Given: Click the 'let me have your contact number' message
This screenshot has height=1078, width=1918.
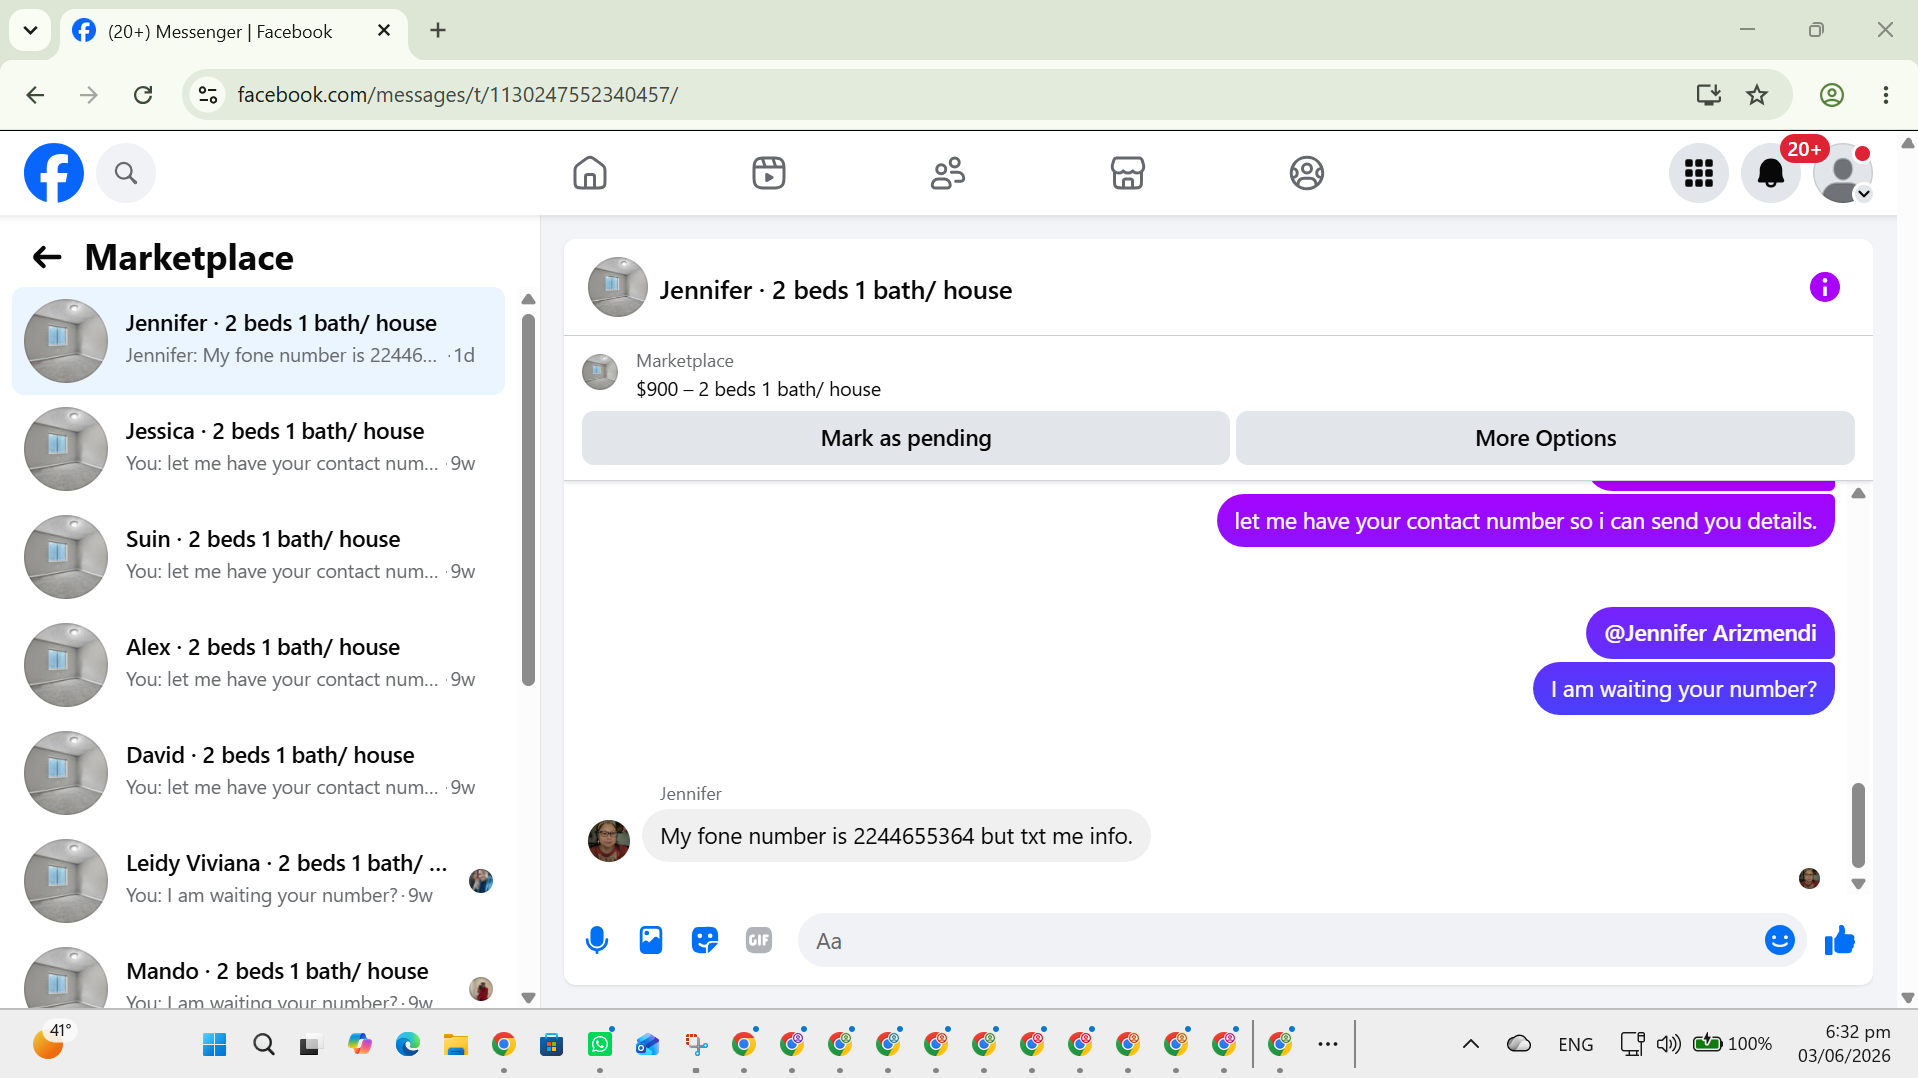Looking at the screenshot, I should tap(1525, 521).
